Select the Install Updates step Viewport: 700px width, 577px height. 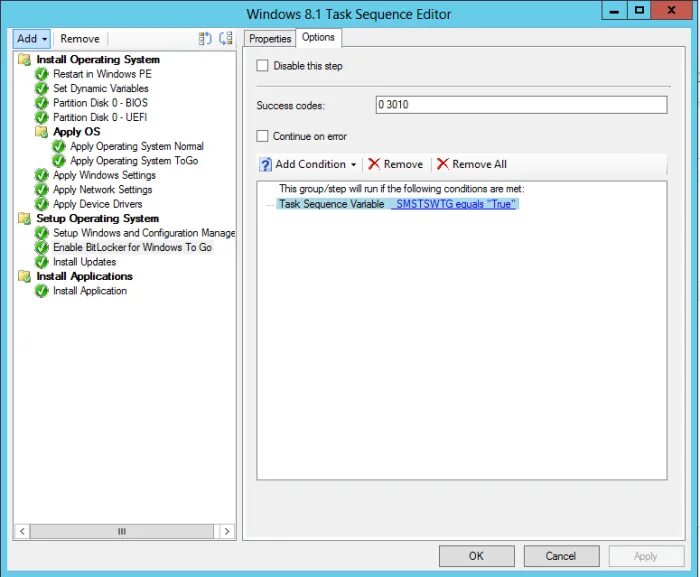[x=84, y=262]
